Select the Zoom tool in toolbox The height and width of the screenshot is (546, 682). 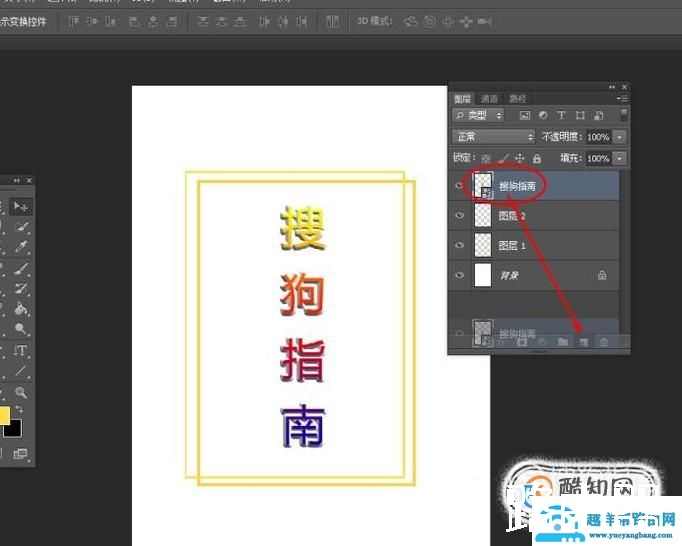tap(20, 392)
